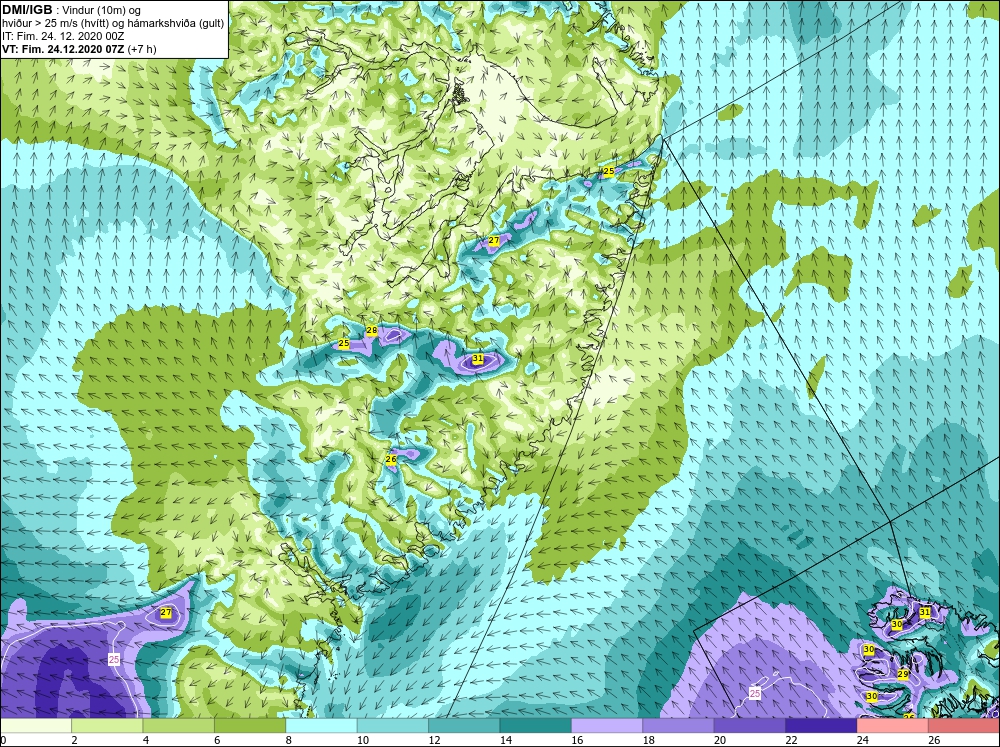
Task: Click the 24–26 m/s salmon legend swatch
Action: [893, 726]
